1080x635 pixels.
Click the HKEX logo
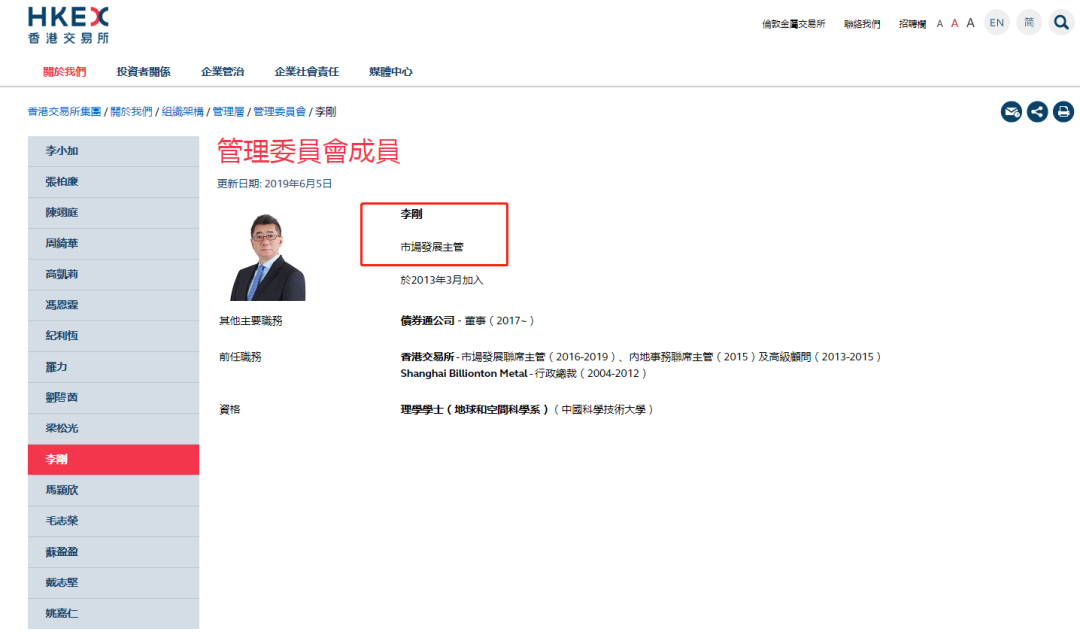(68, 25)
